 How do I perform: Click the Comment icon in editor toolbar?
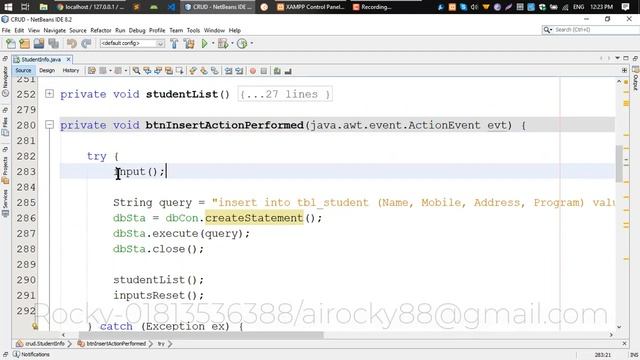[277, 71]
